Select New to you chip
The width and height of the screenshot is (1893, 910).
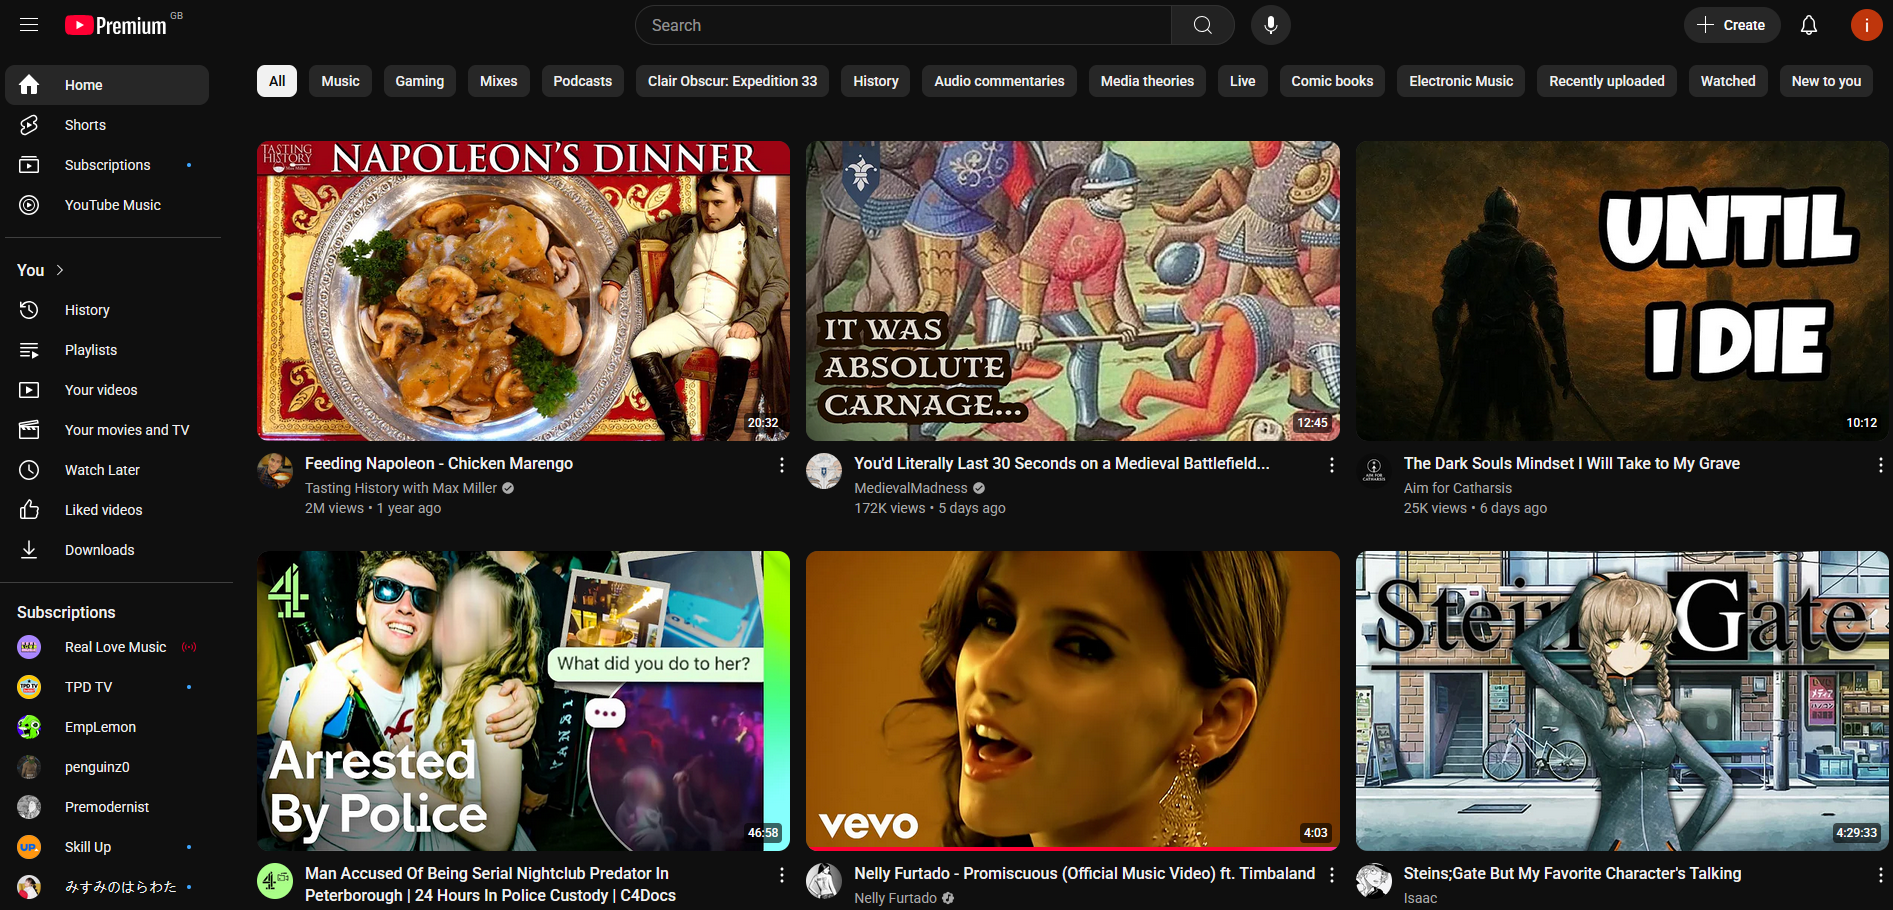1826,81
